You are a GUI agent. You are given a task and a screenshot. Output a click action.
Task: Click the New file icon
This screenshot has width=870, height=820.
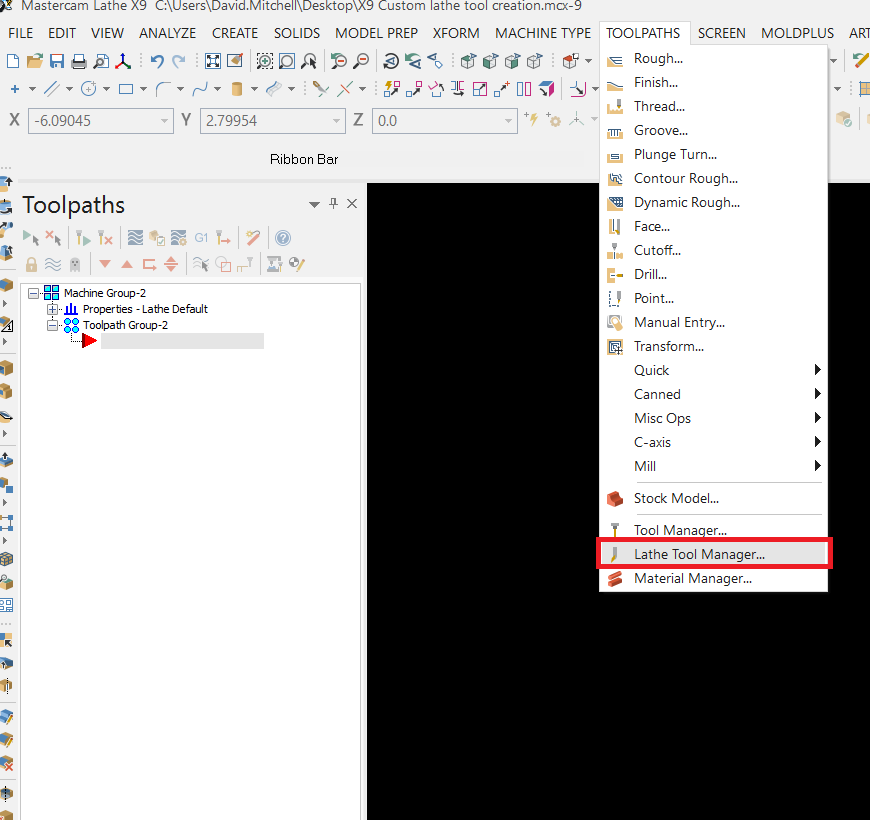pos(12,60)
